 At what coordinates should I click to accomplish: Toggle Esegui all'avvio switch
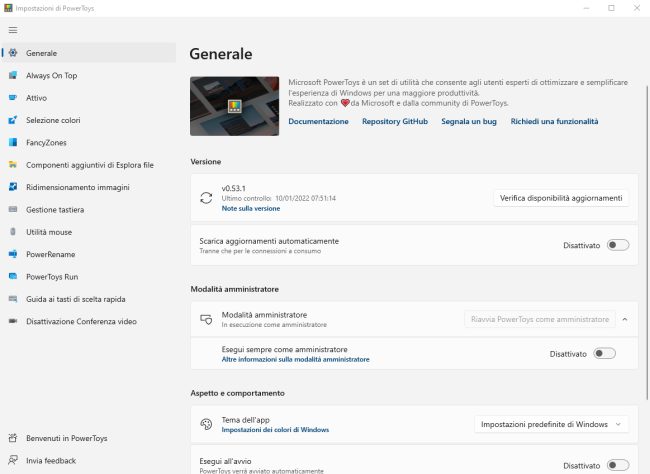(618, 465)
